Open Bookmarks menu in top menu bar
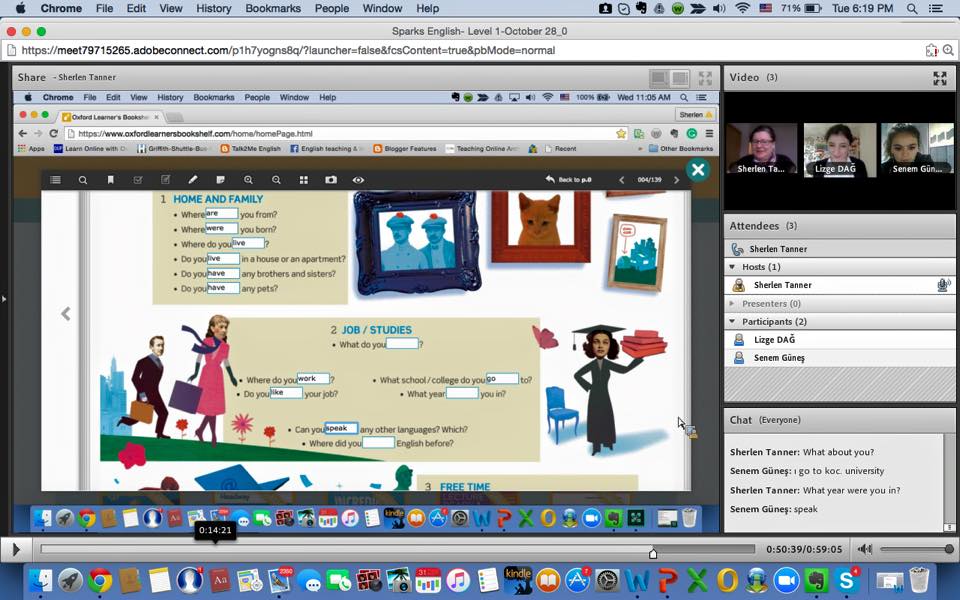Viewport: 960px width, 600px height. (x=273, y=9)
